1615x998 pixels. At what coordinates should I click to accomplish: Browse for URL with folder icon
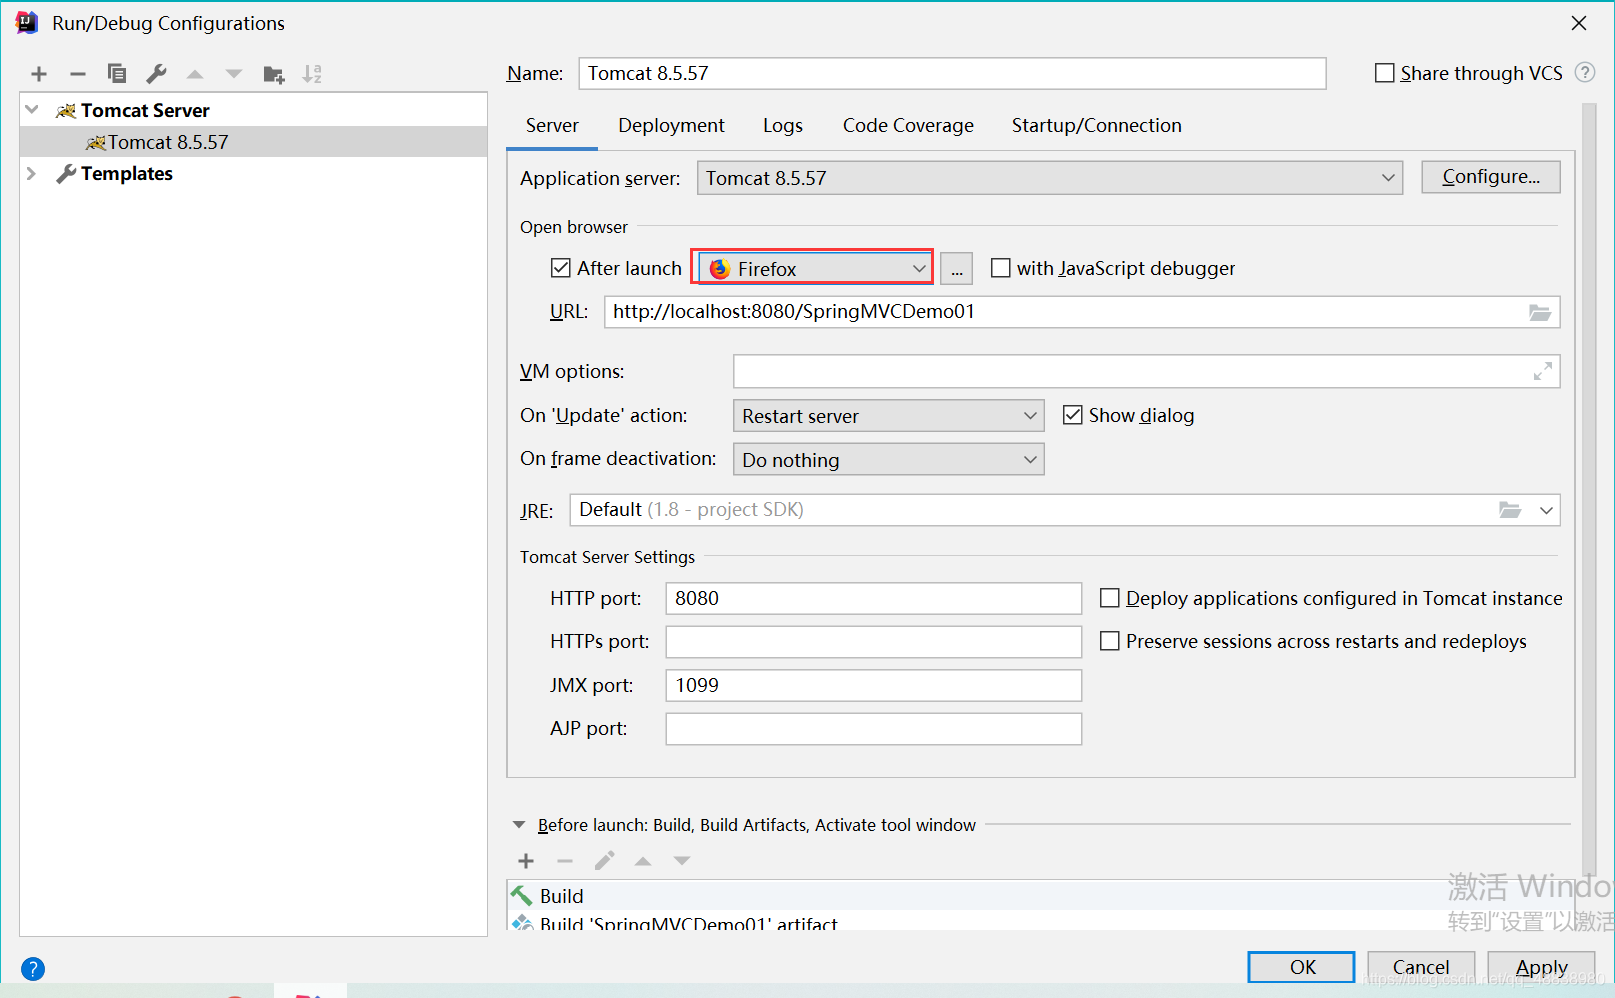[x=1540, y=313]
